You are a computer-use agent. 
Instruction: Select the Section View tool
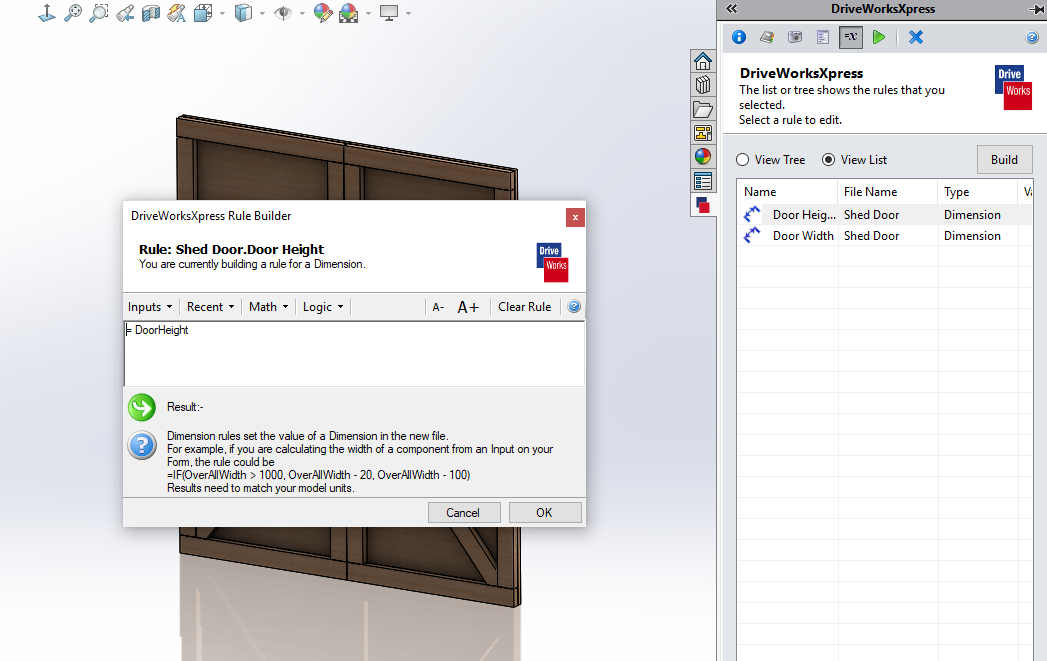pyautogui.click(x=150, y=13)
